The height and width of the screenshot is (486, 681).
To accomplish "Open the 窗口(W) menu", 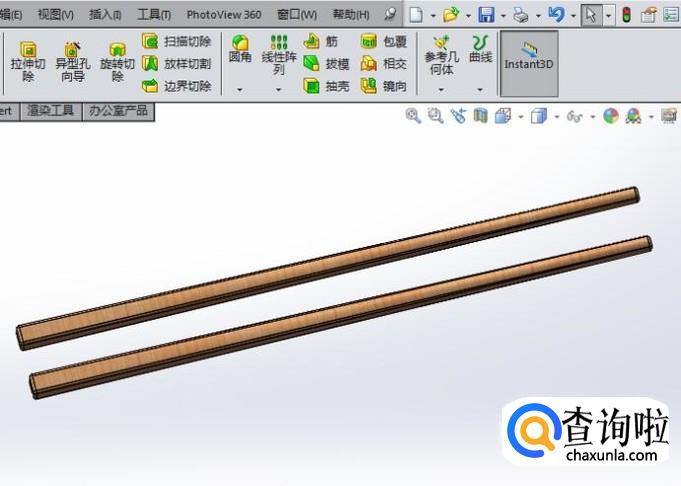I will [x=297, y=15].
